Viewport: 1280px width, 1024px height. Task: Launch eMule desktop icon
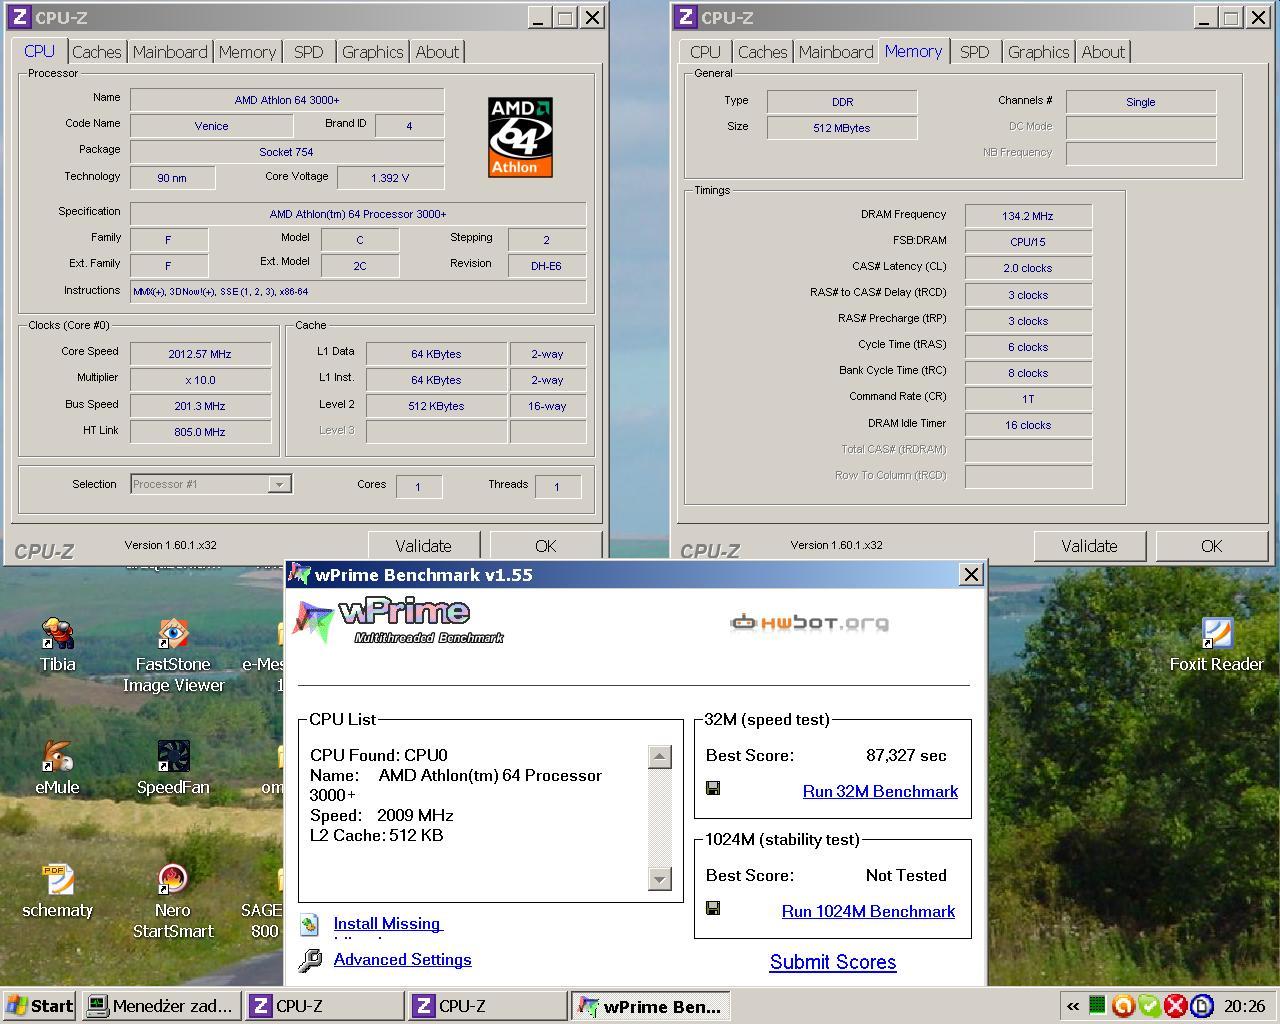click(57, 756)
